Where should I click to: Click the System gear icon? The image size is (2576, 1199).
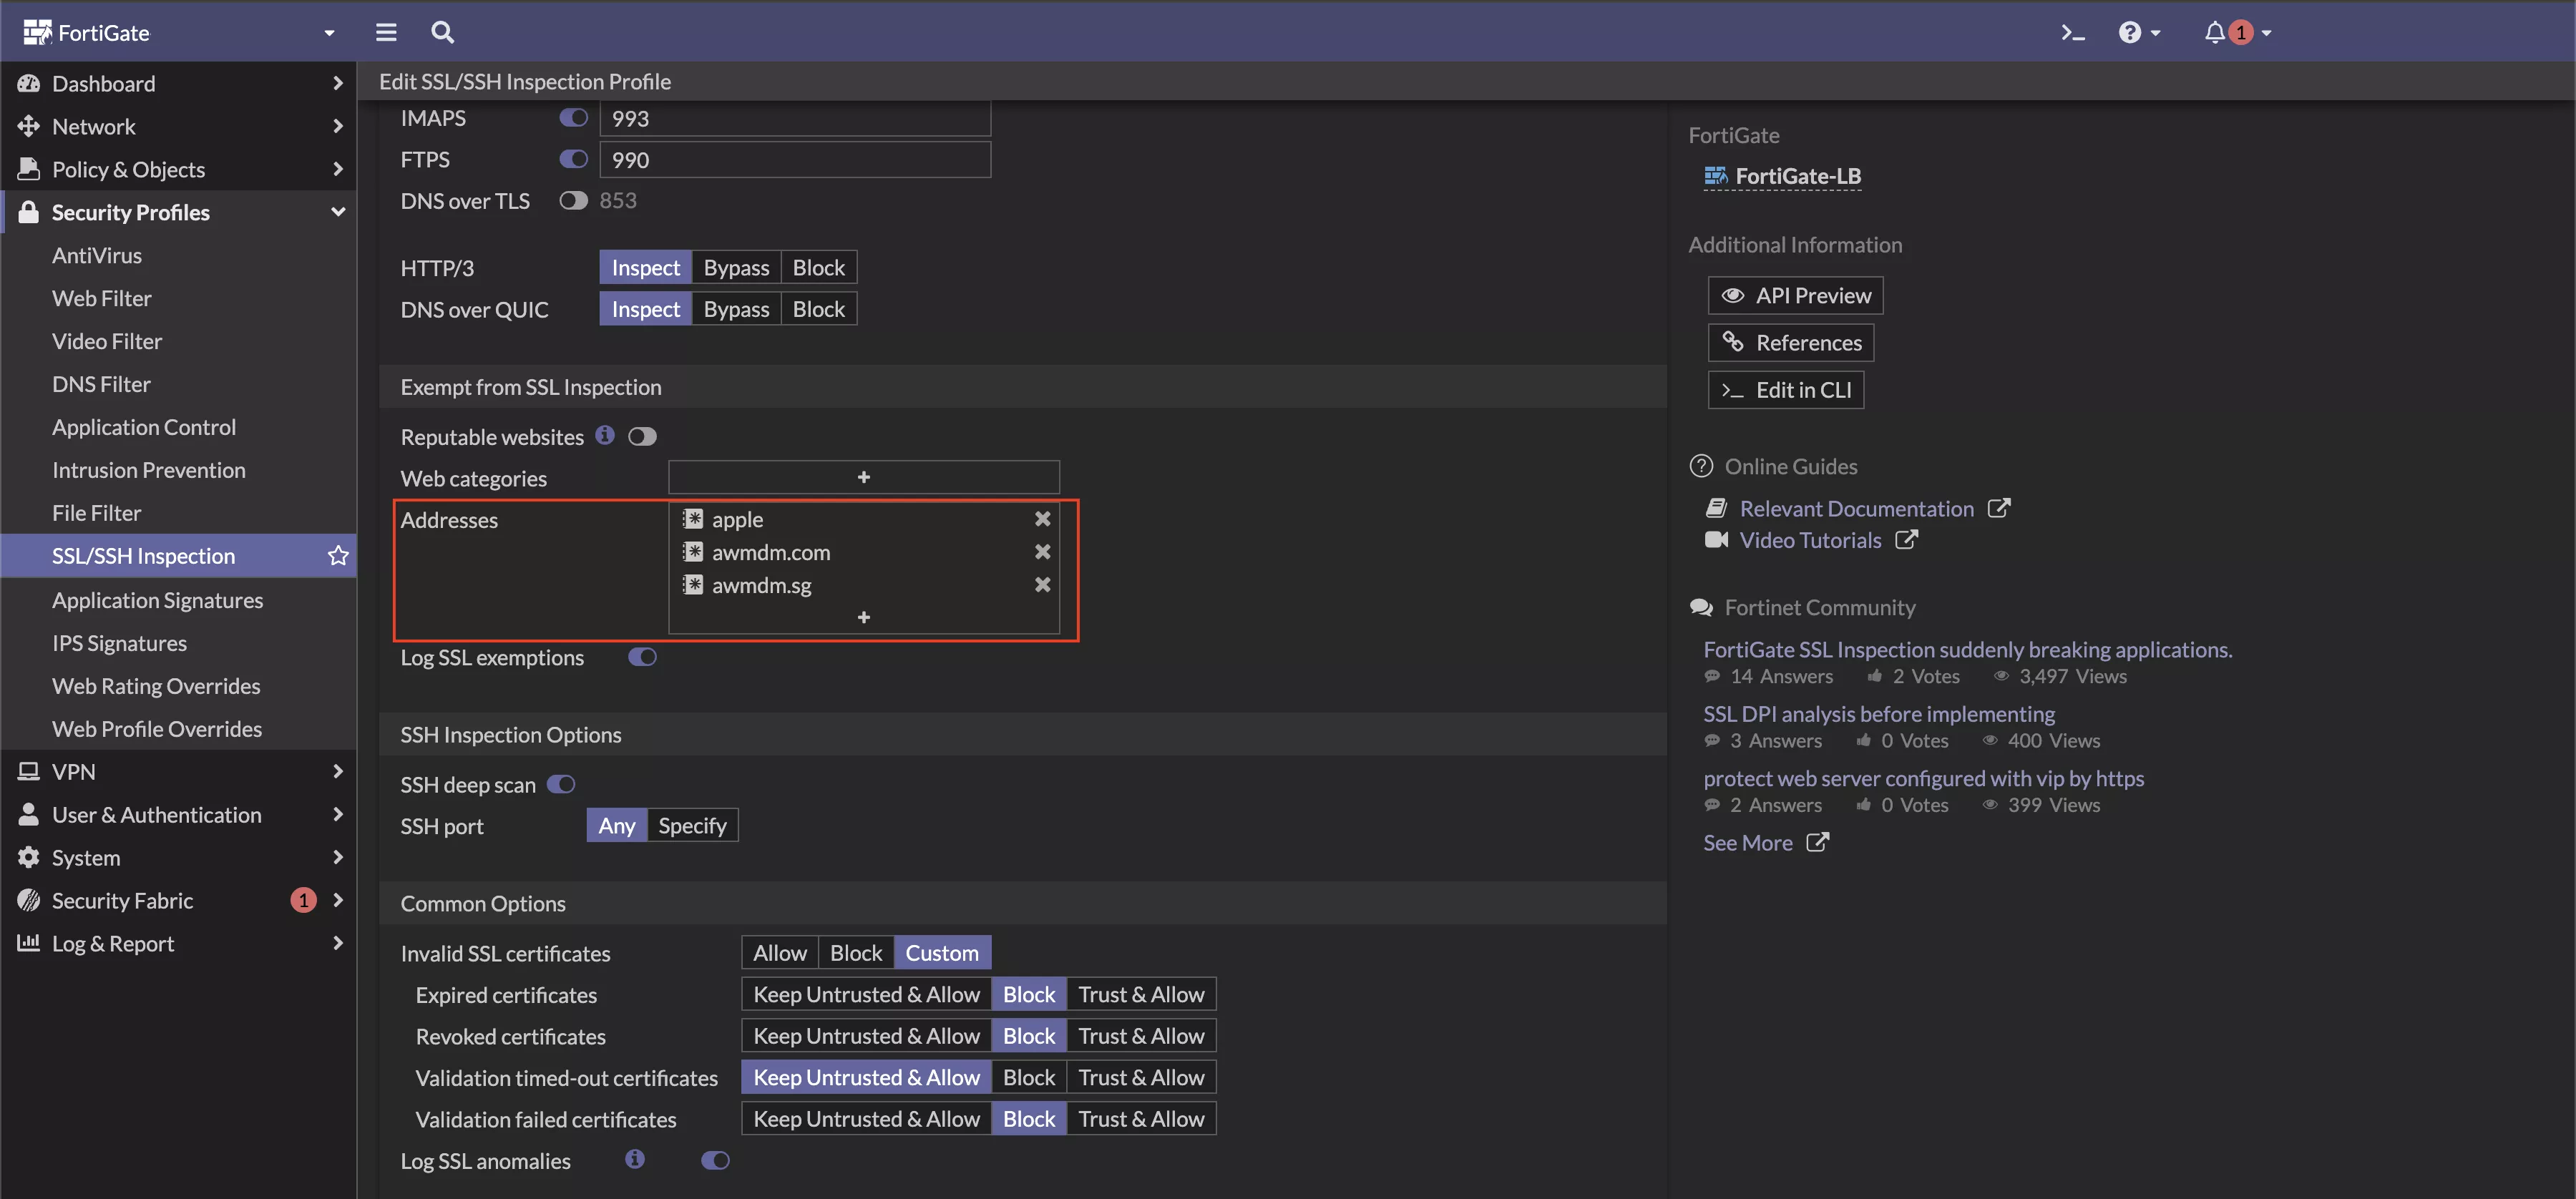pyautogui.click(x=29, y=857)
